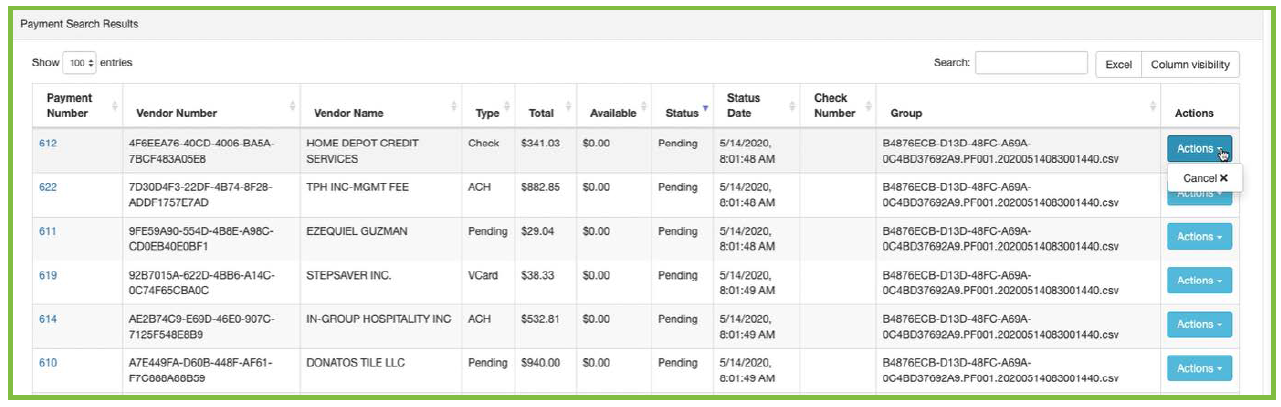Sort by Payment Number column arrows
The height and width of the screenshot is (407, 1281).
coord(114,106)
